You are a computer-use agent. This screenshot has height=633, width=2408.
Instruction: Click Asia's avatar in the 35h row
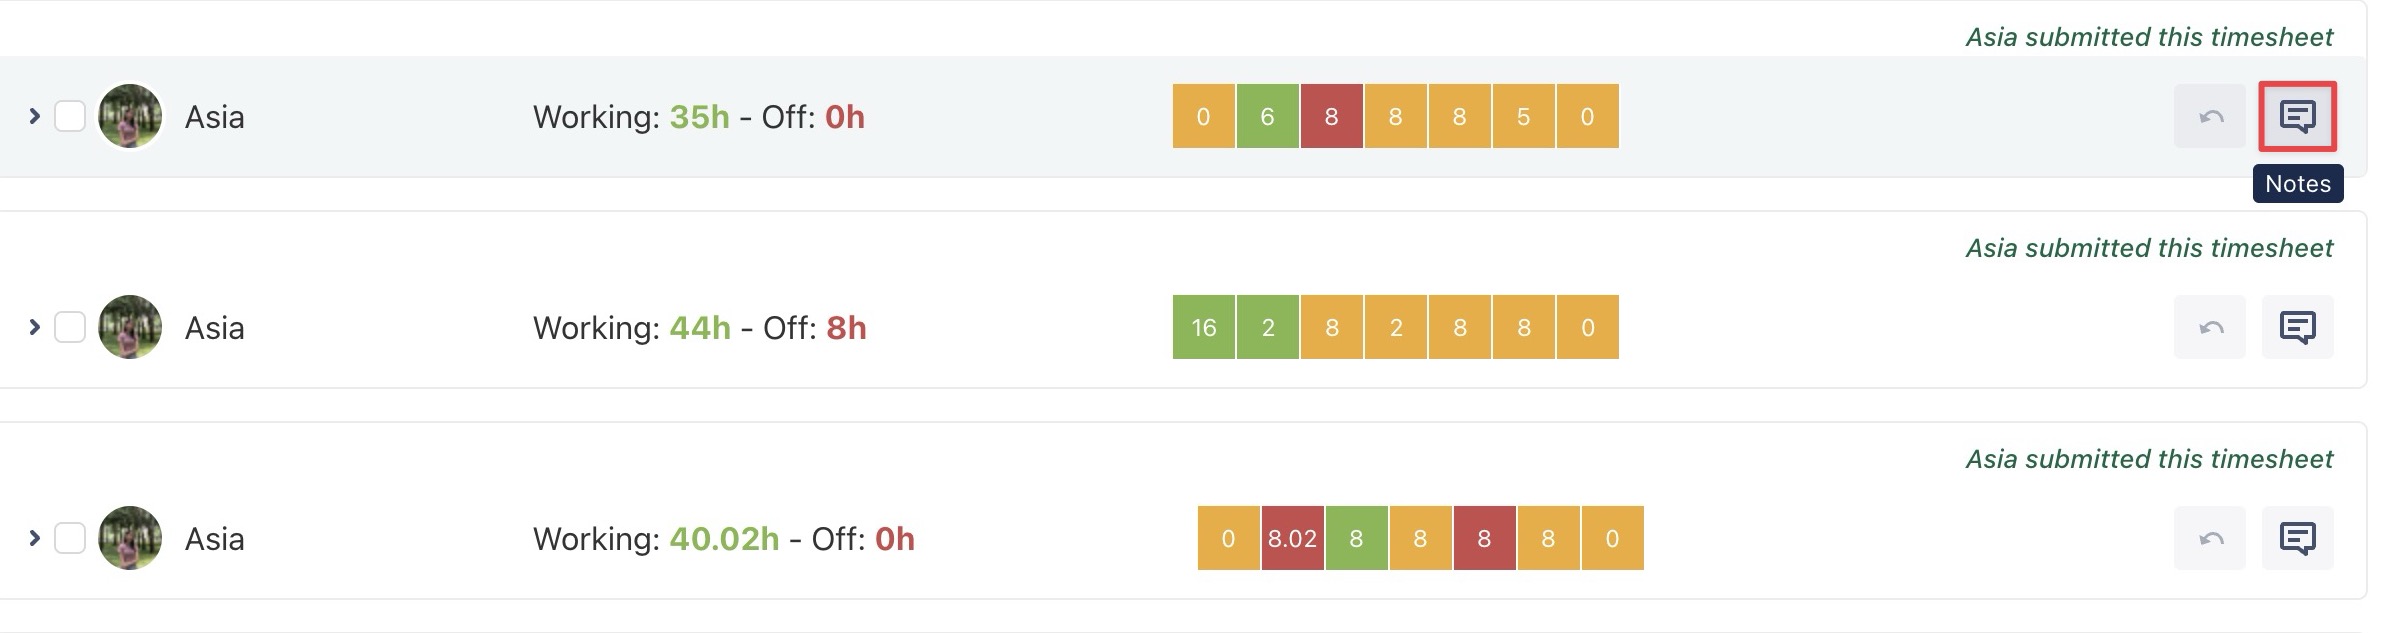coord(130,116)
